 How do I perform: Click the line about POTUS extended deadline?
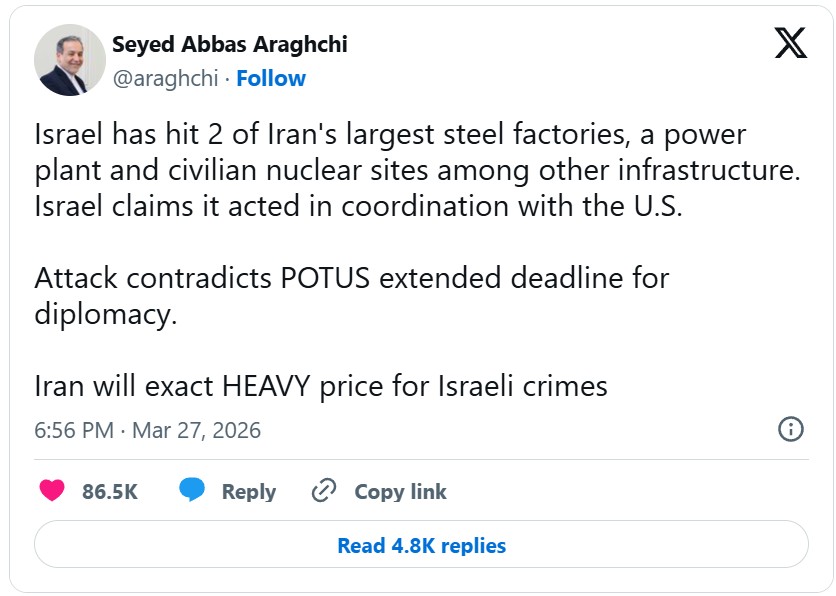pos(350,277)
